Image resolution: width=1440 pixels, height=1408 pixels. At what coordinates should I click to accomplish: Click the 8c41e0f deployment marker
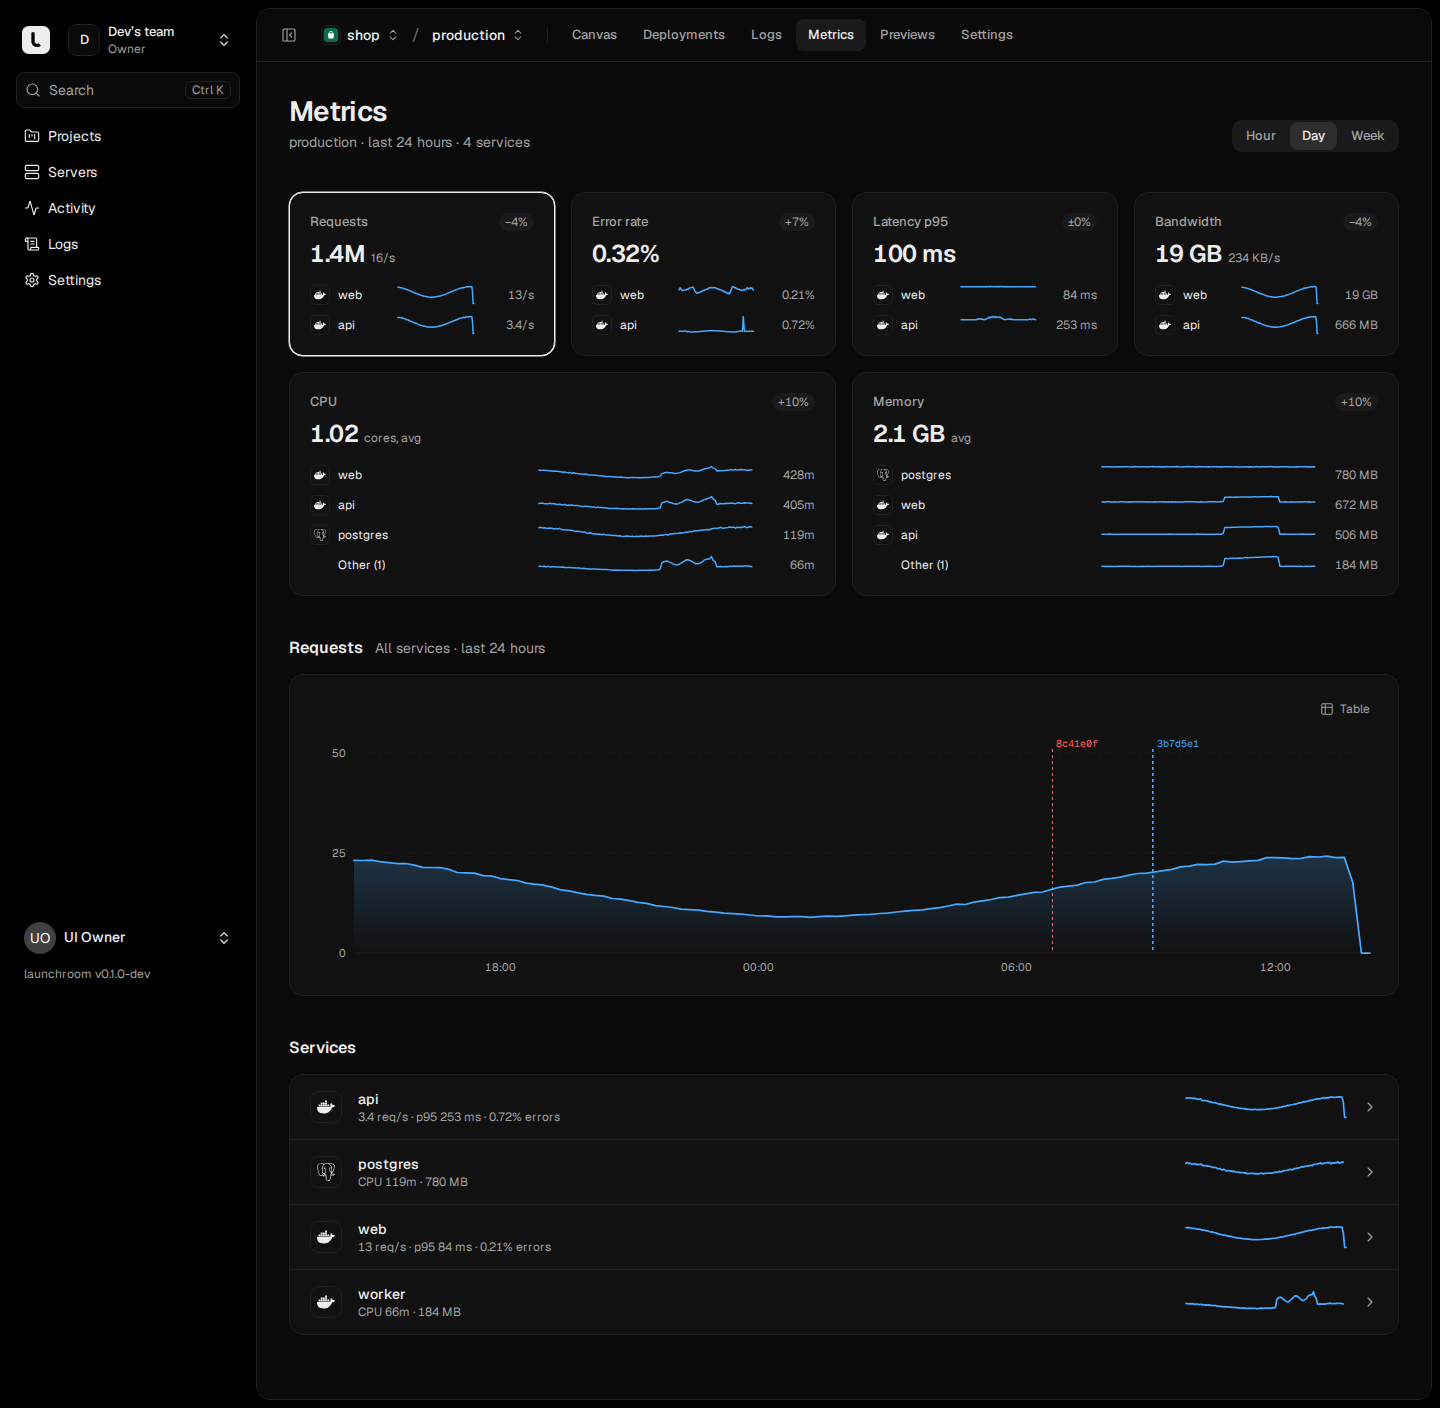1076,744
